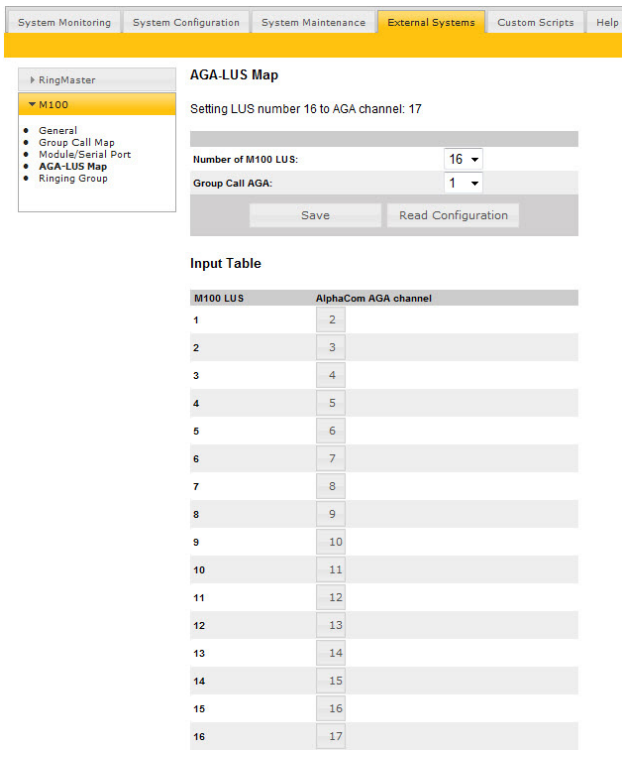Viewport: 625px width, 758px height.
Task: Click AGA channel field for LUS 1
Action: coord(331,320)
